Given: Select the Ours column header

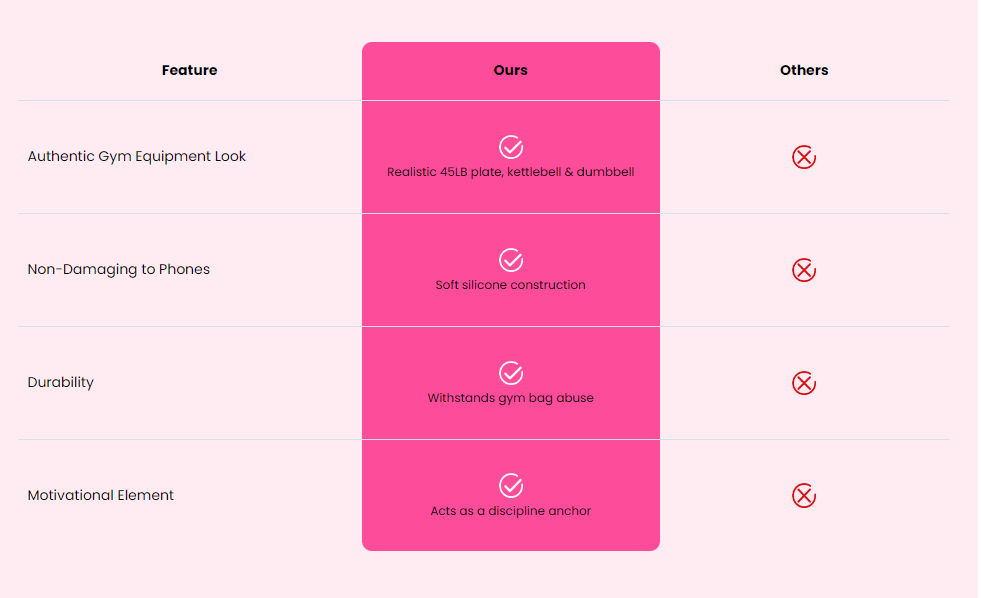Looking at the screenshot, I should click(511, 70).
